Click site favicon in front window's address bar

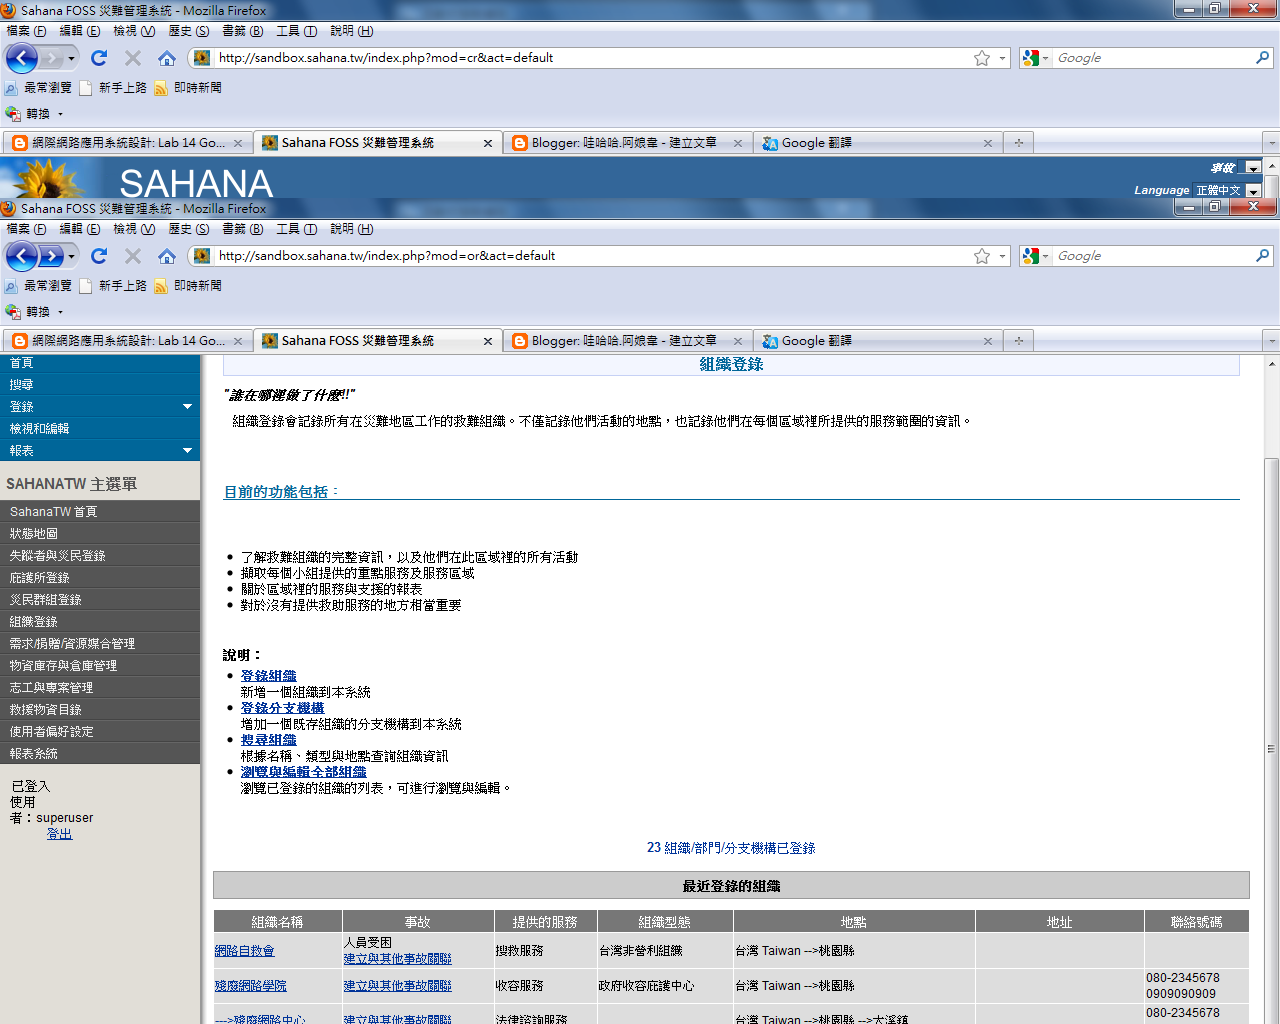pyautogui.click(x=202, y=256)
